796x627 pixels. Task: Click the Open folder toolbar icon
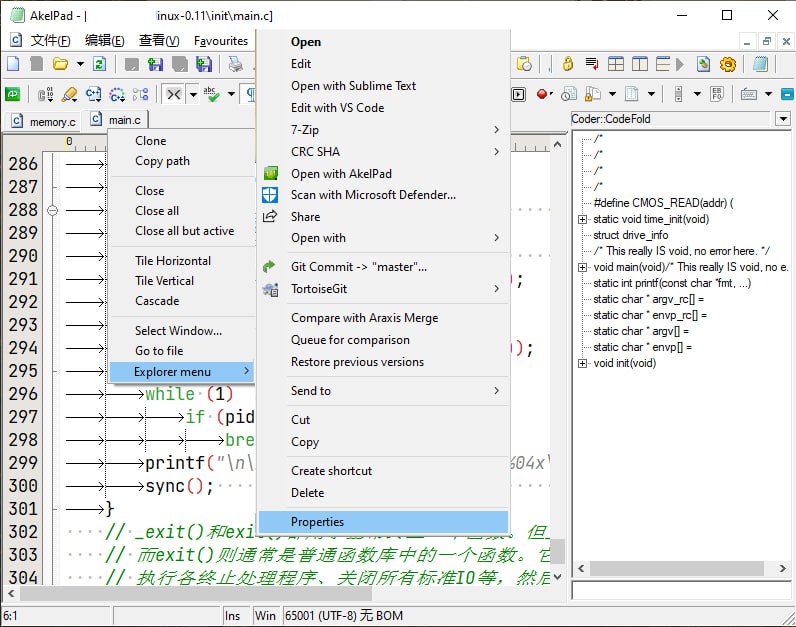click(x=60, y=64)
